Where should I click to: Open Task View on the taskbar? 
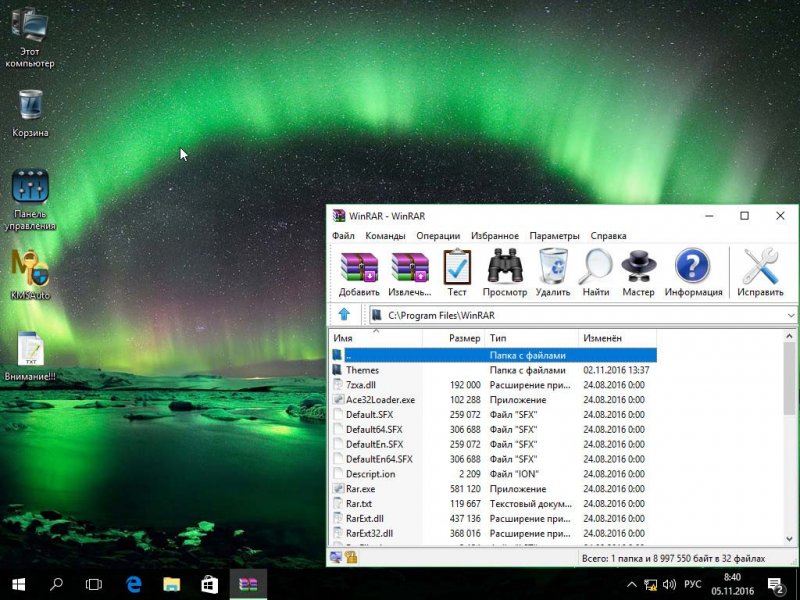93,585
